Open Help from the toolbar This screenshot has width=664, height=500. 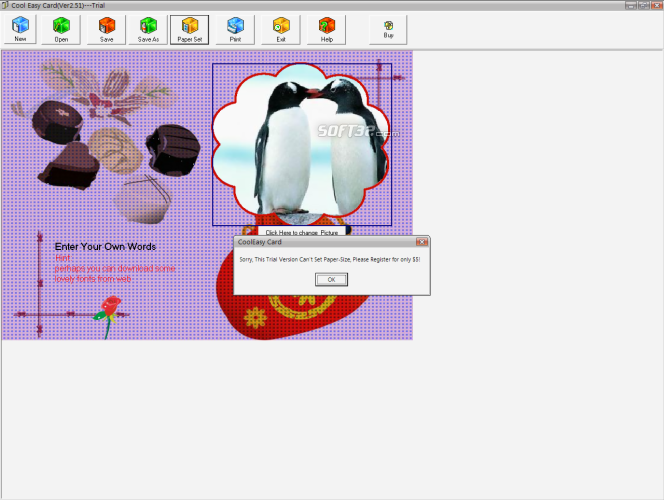pos(326,29)
